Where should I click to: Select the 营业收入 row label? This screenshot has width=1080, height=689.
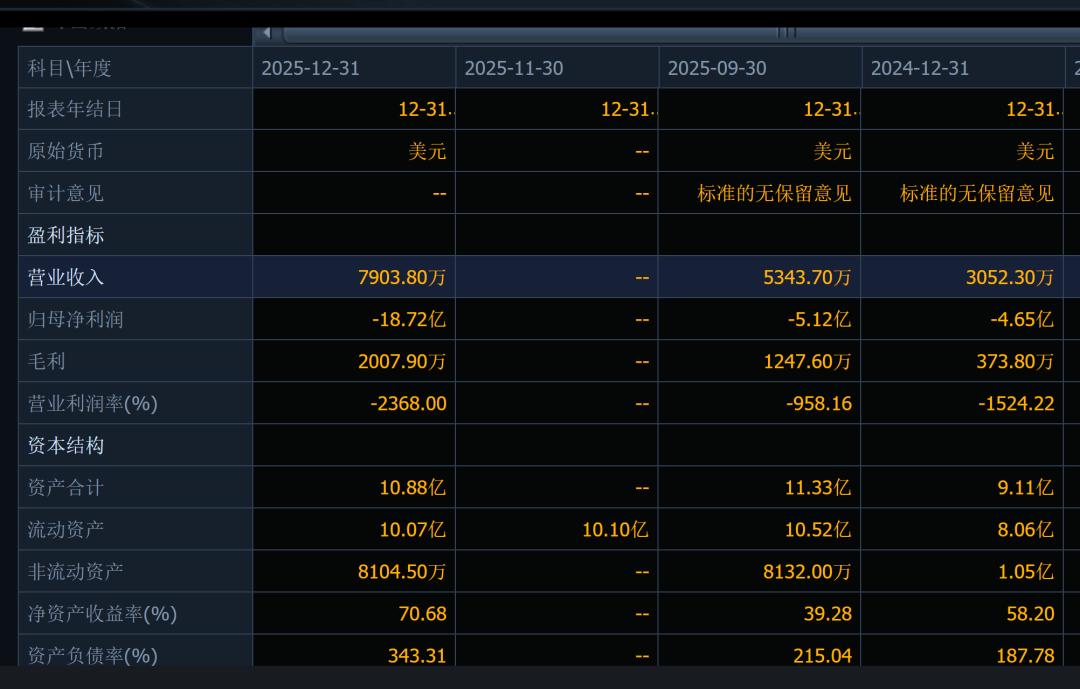pyautogui.click(x=66, y=278)
